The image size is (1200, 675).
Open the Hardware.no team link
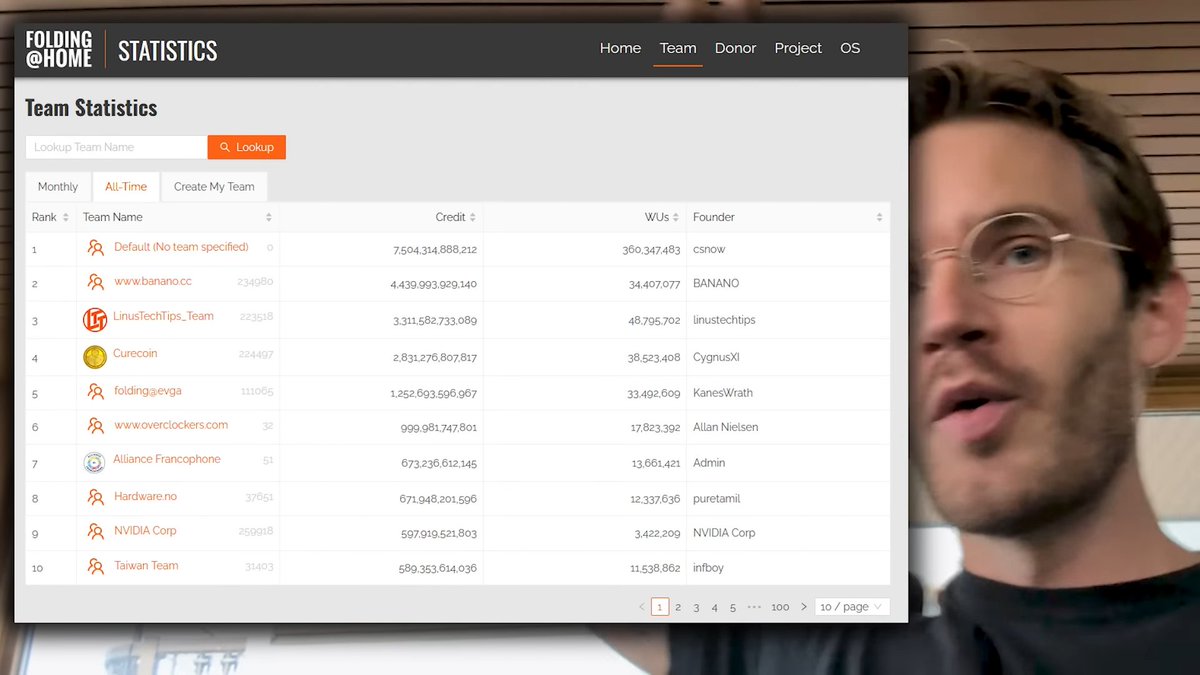(x=145, y=496)
